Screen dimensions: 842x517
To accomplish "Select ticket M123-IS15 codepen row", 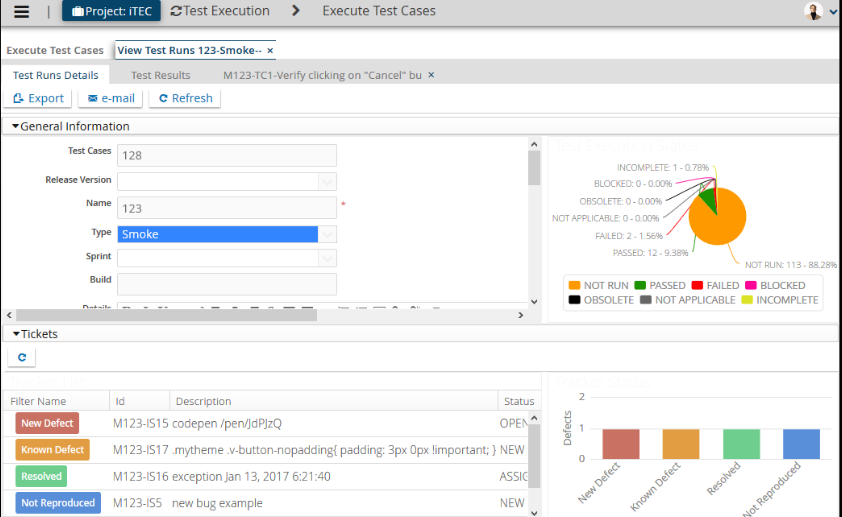I will tap(266, 424).
